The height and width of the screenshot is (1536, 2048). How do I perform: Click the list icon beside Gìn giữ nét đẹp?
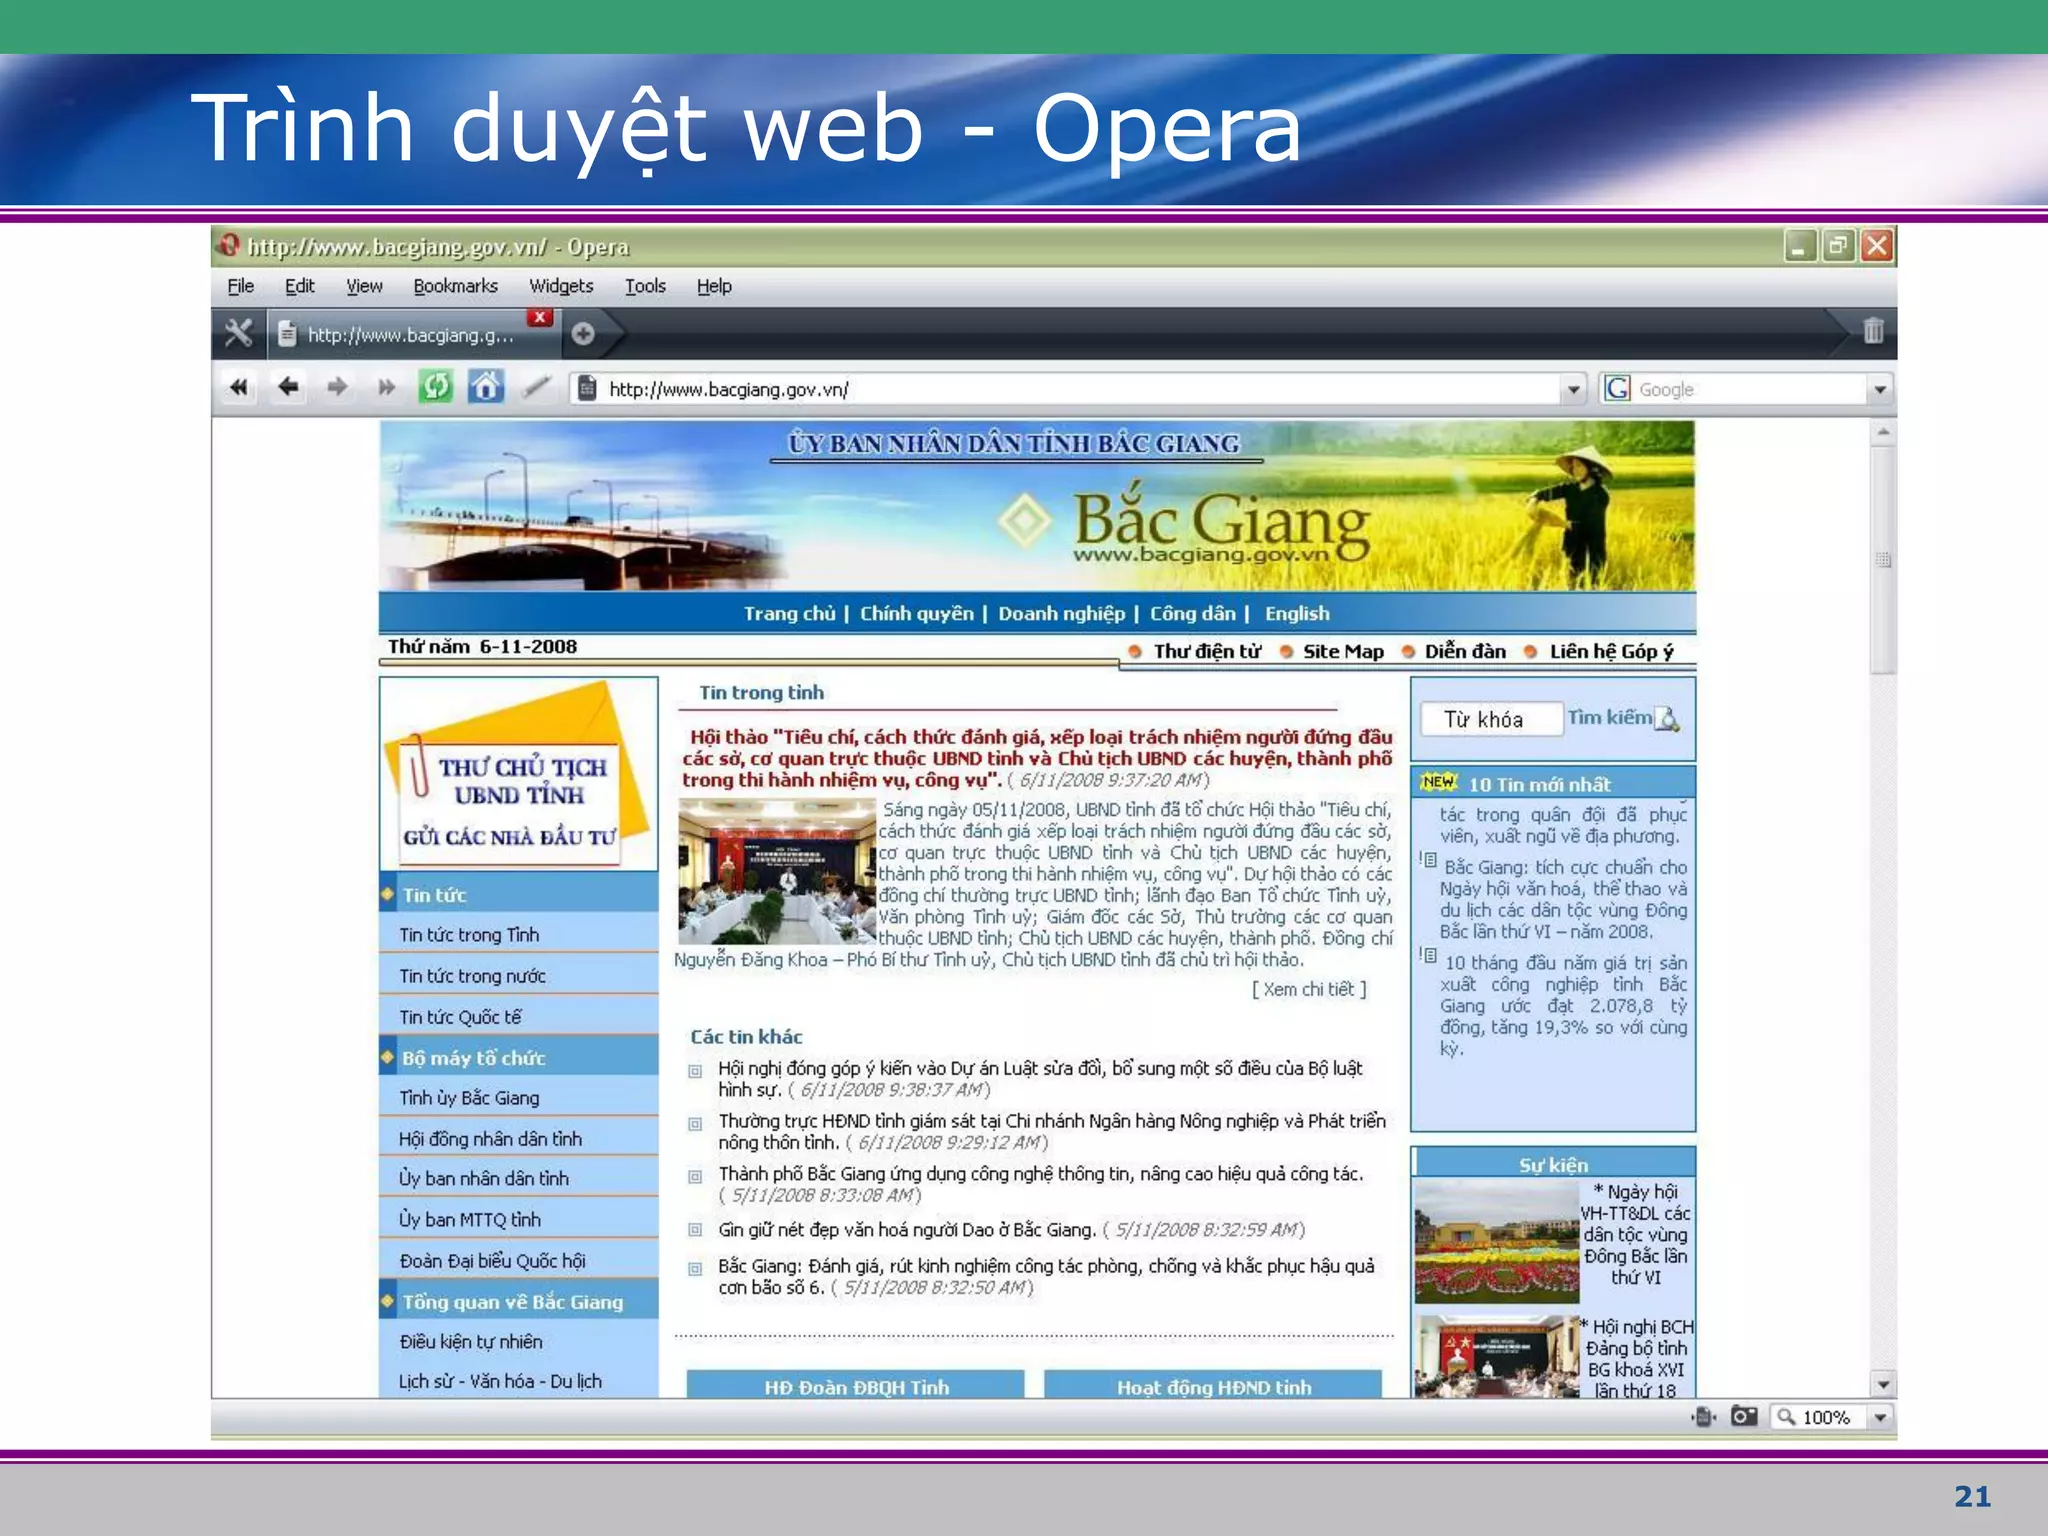pyautogui.click(x=695, y=1231)
